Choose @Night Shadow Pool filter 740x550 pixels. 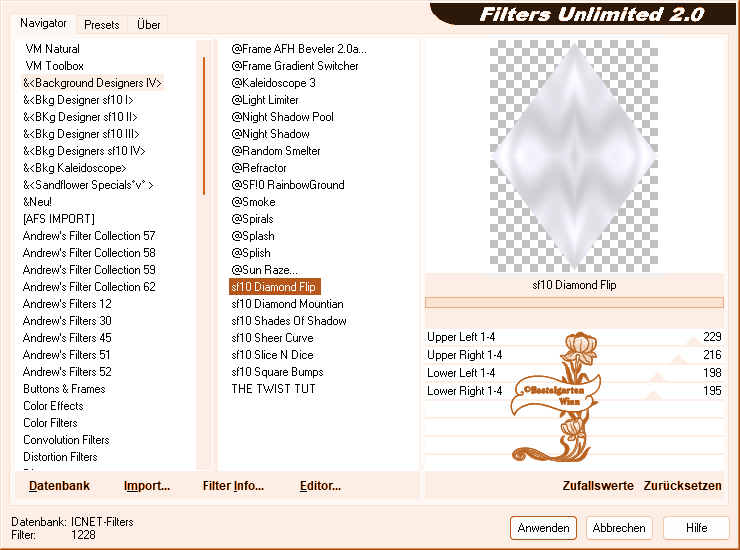282,117
